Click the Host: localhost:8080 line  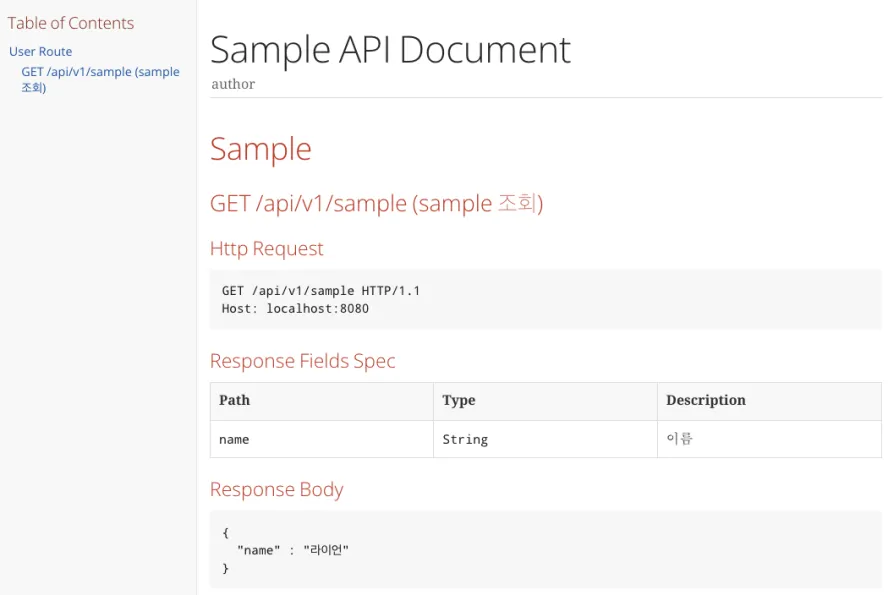[295, 309]
